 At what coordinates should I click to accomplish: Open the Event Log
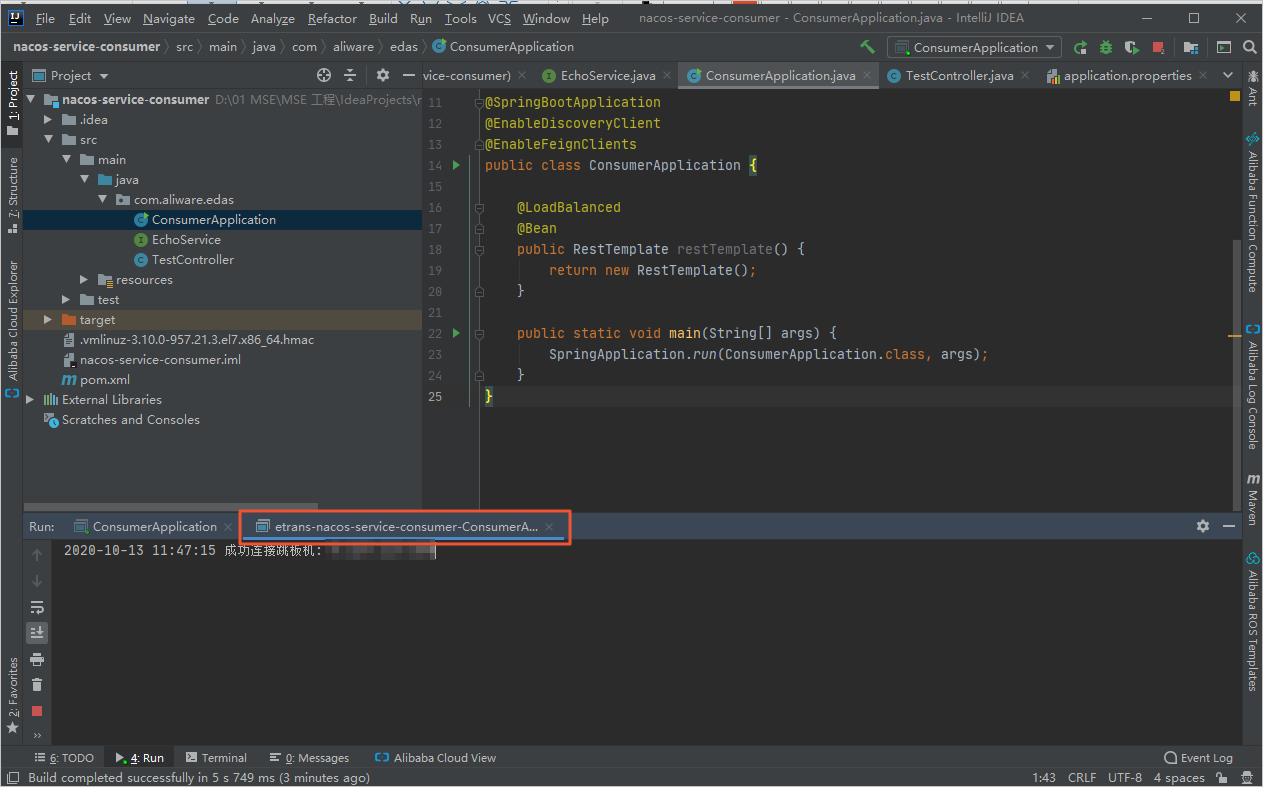pyautogui.click(x=1198, y=758)
